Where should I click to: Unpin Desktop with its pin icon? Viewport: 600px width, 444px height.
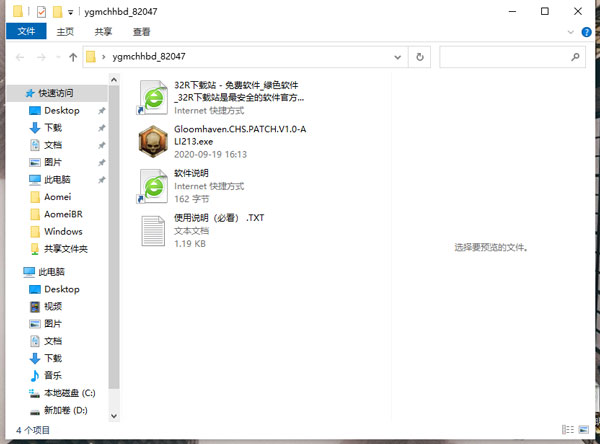point(101,111)
